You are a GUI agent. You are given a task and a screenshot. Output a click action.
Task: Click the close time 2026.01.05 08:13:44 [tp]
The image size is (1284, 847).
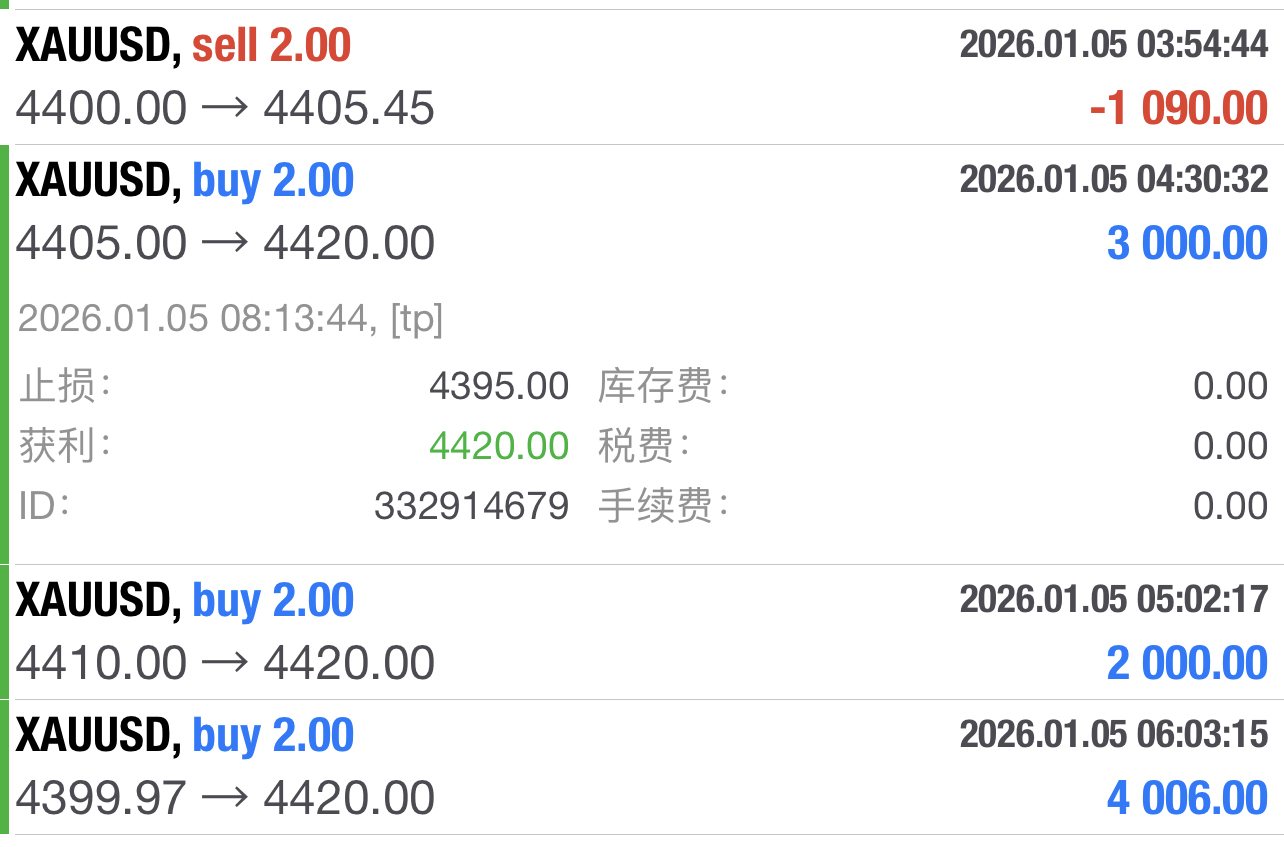(x=230, y=320)
